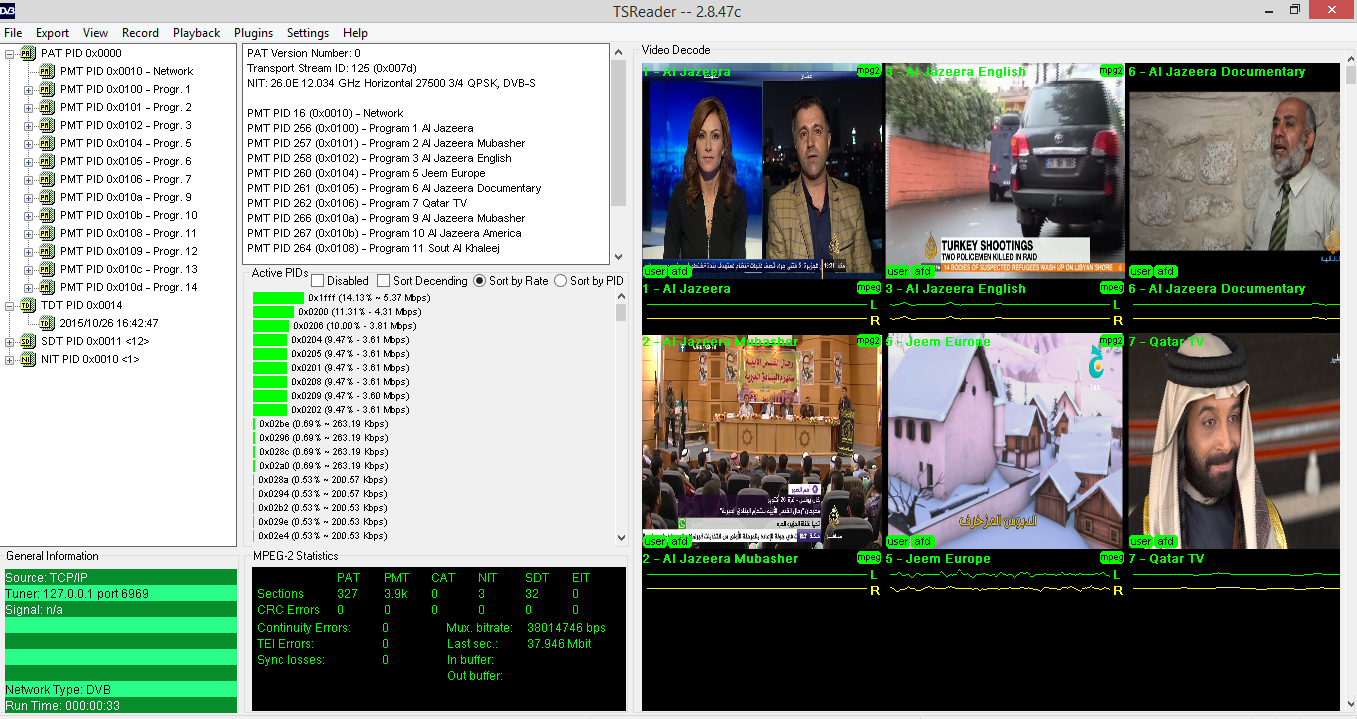Click the PAT info text scrollbar down arrow
The width and height of the screenshot is (1357, 719).
click(x=619, y=257)
